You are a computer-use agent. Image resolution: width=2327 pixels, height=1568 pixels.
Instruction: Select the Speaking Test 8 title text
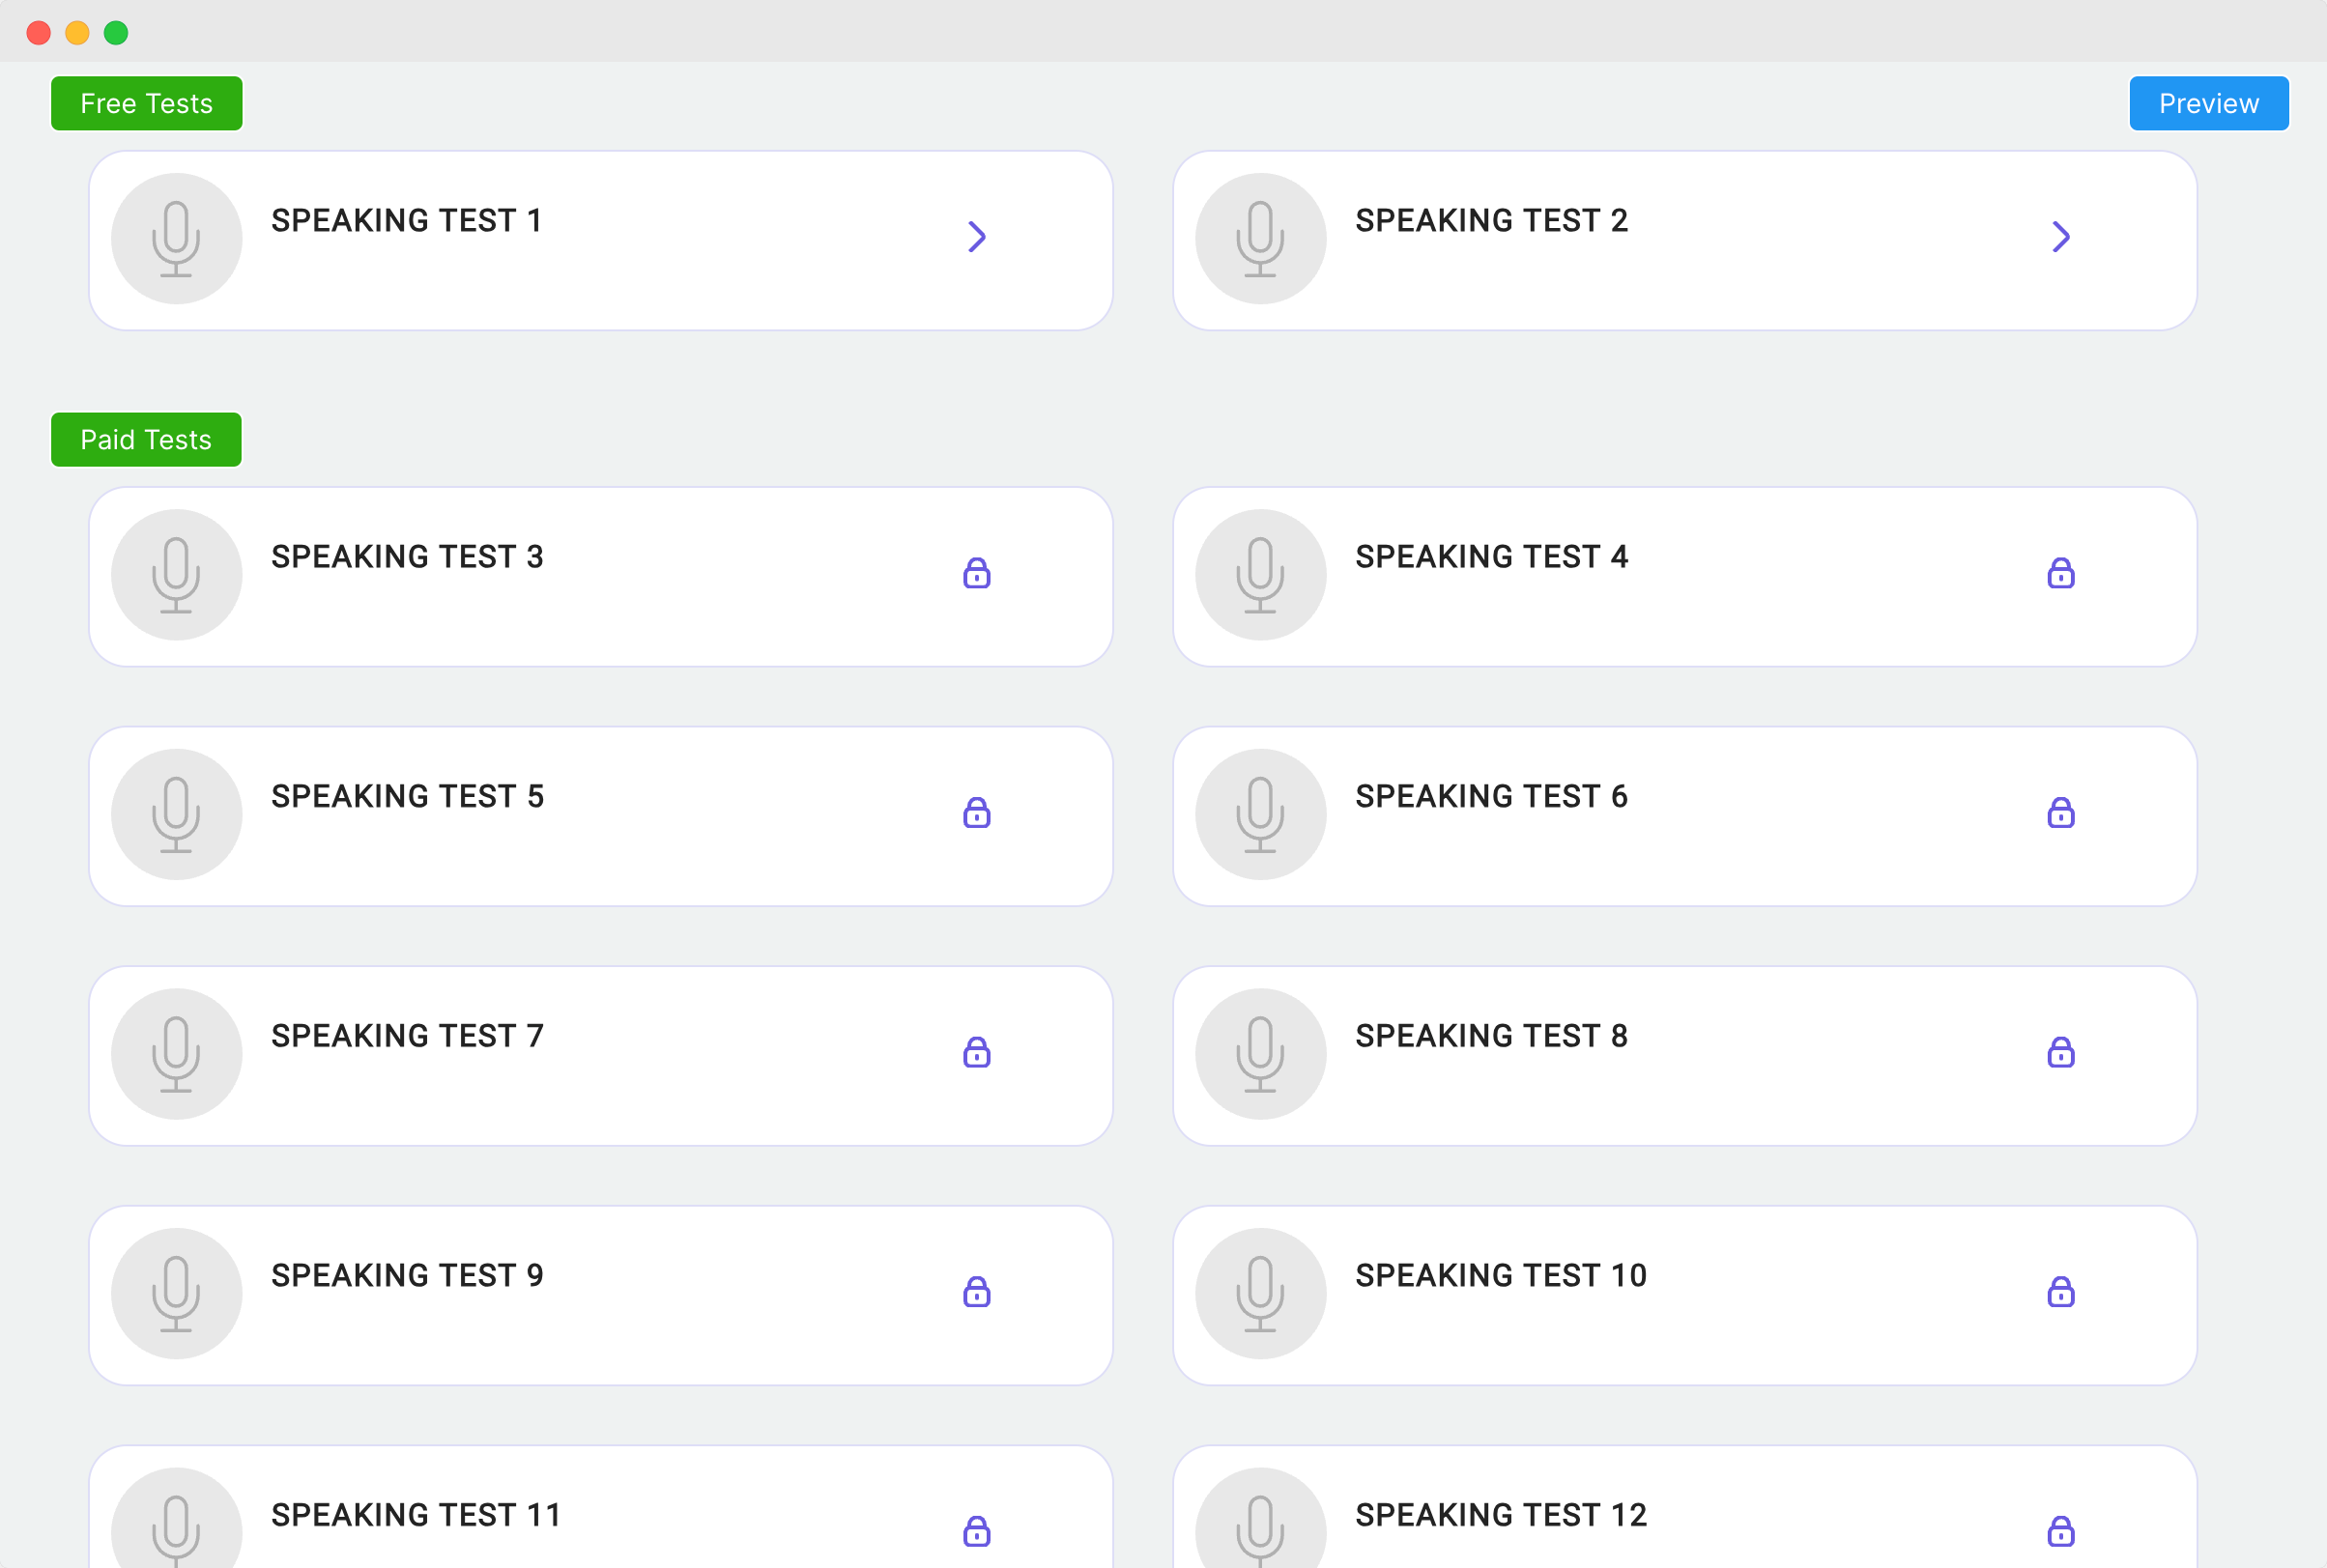tap(1491, 1036)
